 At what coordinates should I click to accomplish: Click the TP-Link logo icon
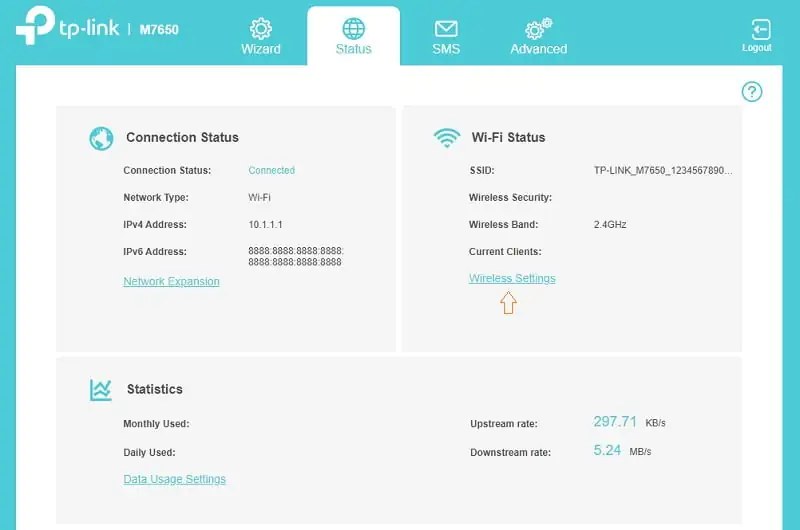[x=35, y=25]
